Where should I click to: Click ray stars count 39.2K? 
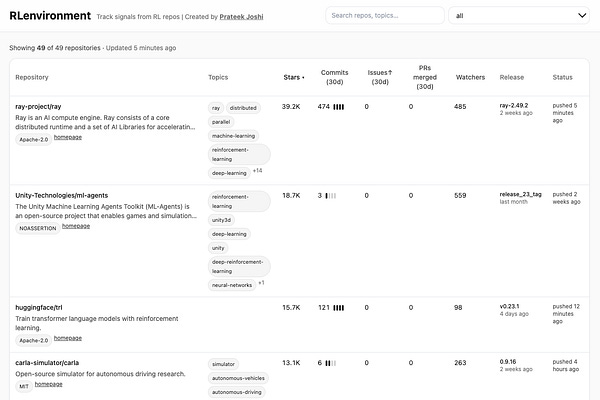pos(291,106)
